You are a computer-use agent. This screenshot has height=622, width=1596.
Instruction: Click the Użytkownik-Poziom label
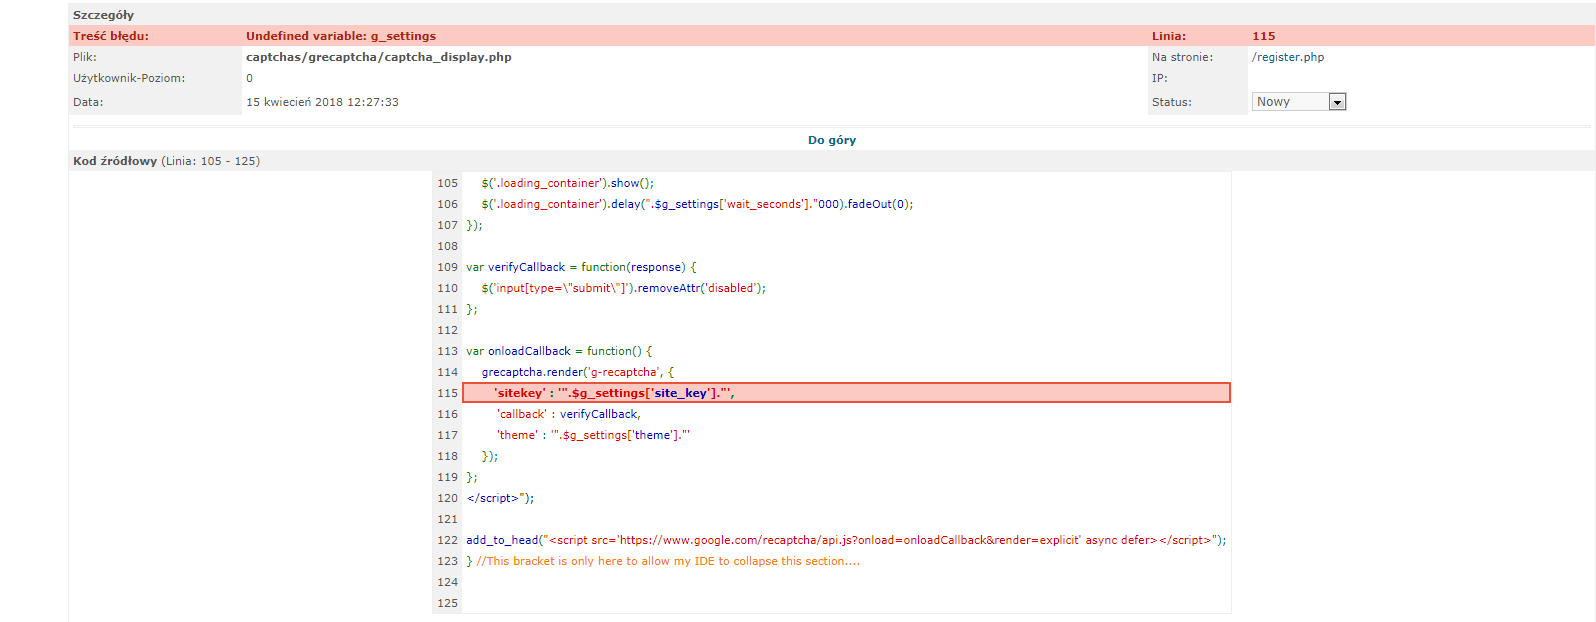tap(129, 78)
